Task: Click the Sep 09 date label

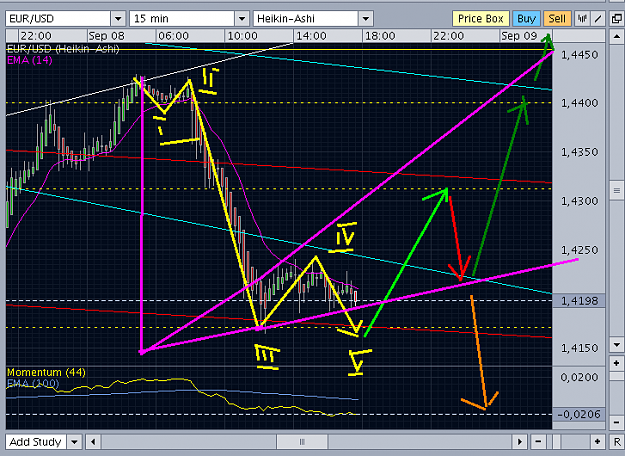Action: pos(519,36)
